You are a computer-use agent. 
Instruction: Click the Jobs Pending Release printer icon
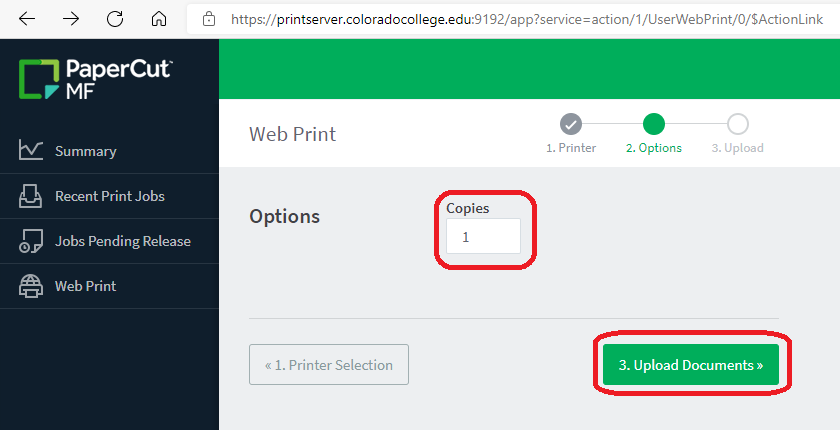click(31, 241)
